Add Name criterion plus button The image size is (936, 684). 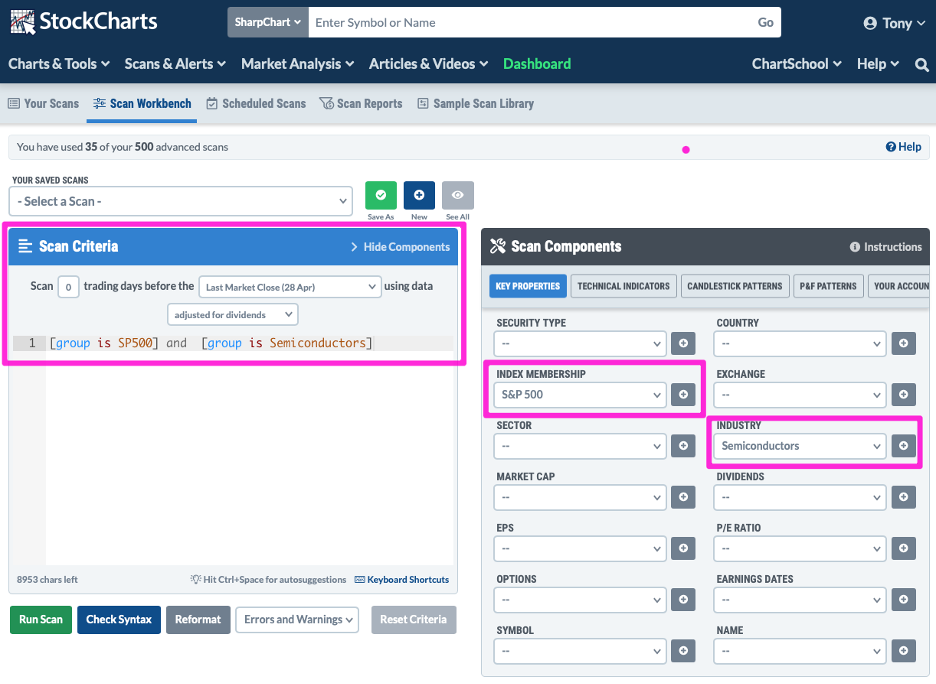pyautogui.click(x=904, y=651)
